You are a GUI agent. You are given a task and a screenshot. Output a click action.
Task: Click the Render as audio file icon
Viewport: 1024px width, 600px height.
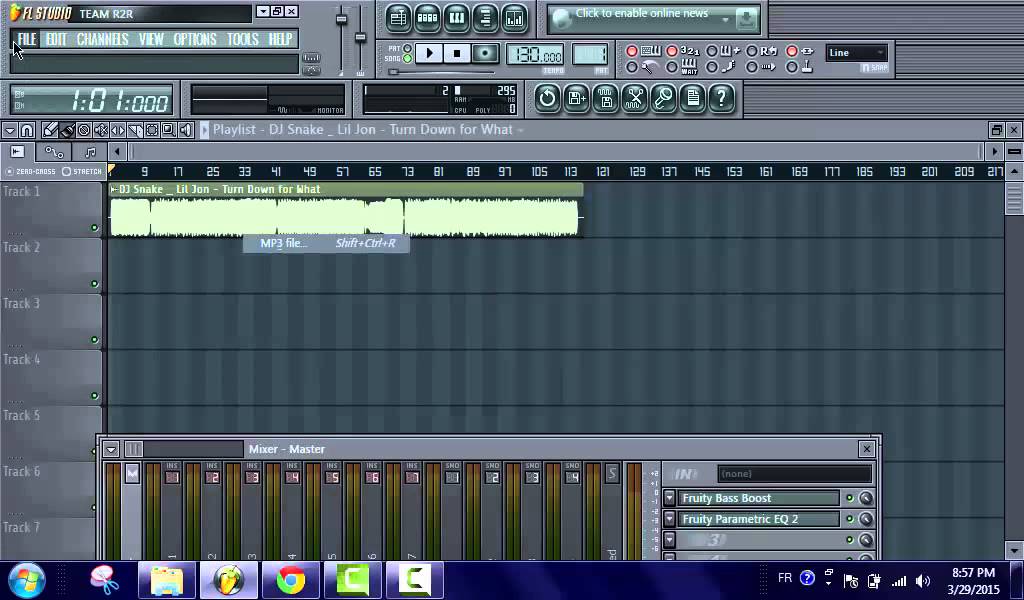[605, 99]
